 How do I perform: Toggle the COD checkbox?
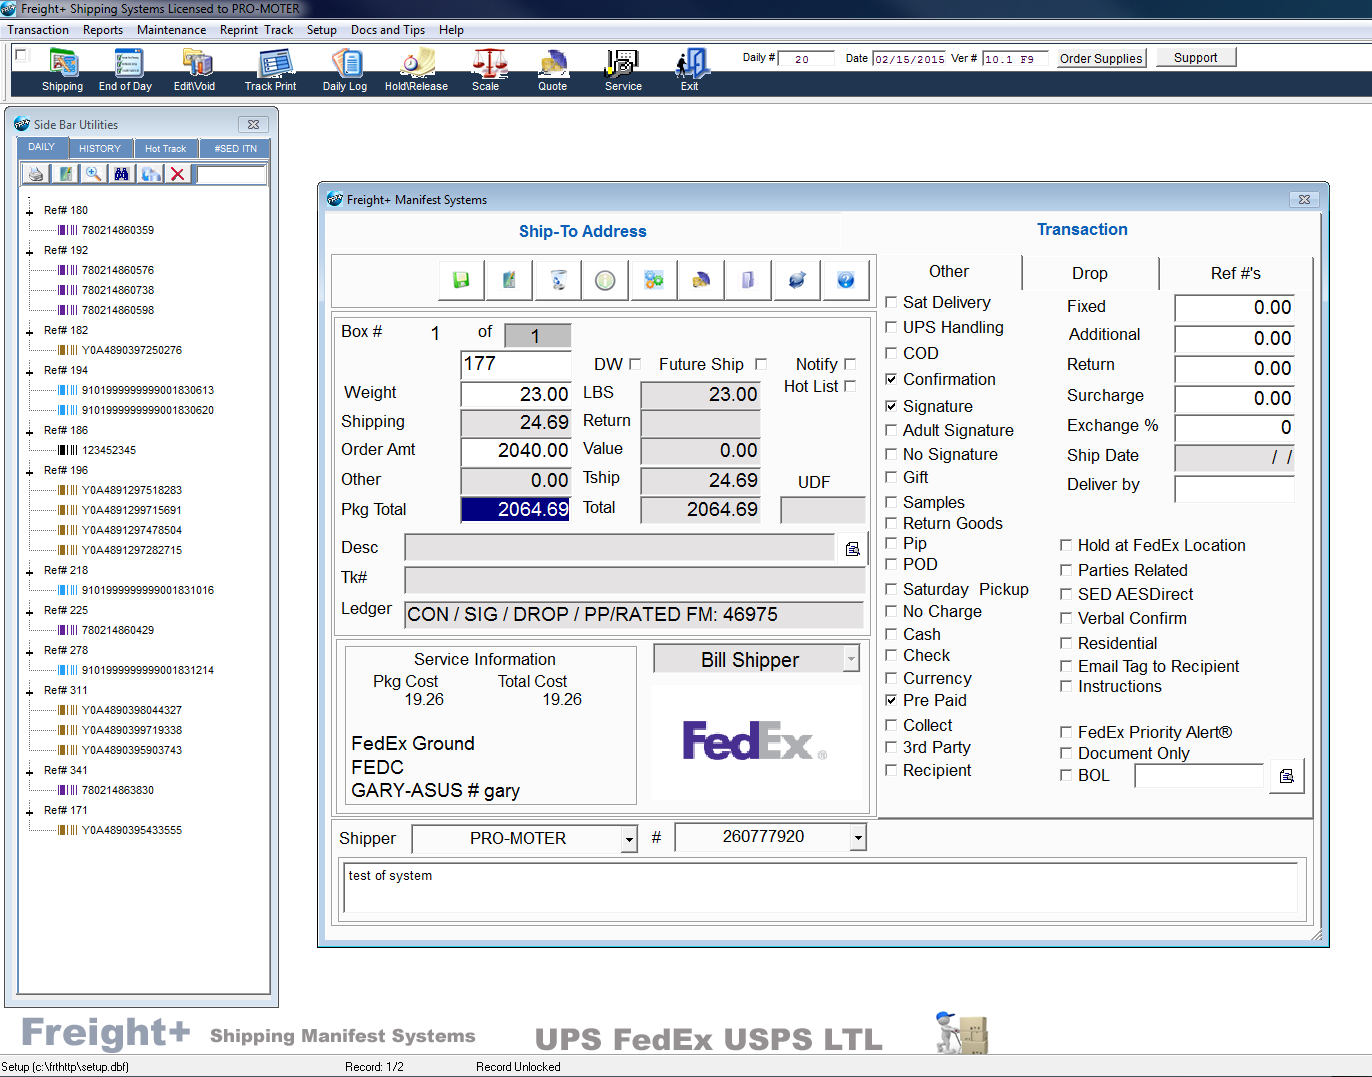pyautogui.click(x=891, y=353)
